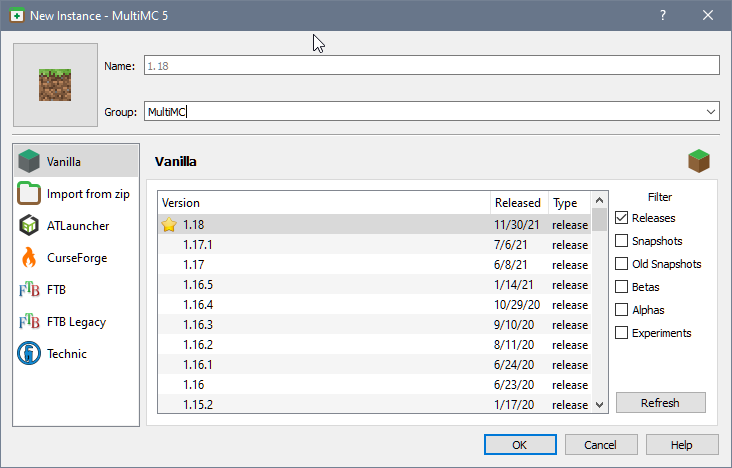
Task: Click the 10/29/20 release date cell
Action: pos(517,305)
